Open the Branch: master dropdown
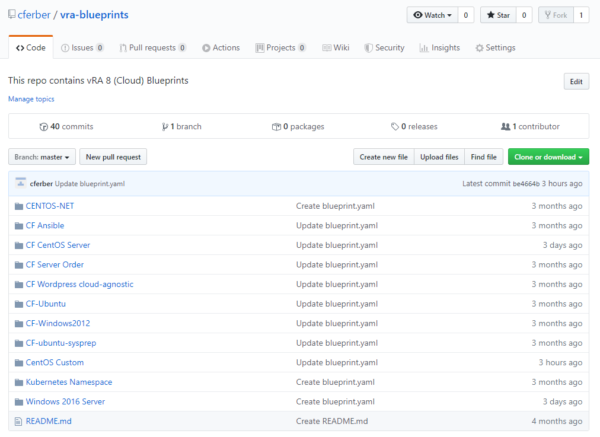Image resolution: width=600 pixels, height=437 pixels. [x=42, y=157]
